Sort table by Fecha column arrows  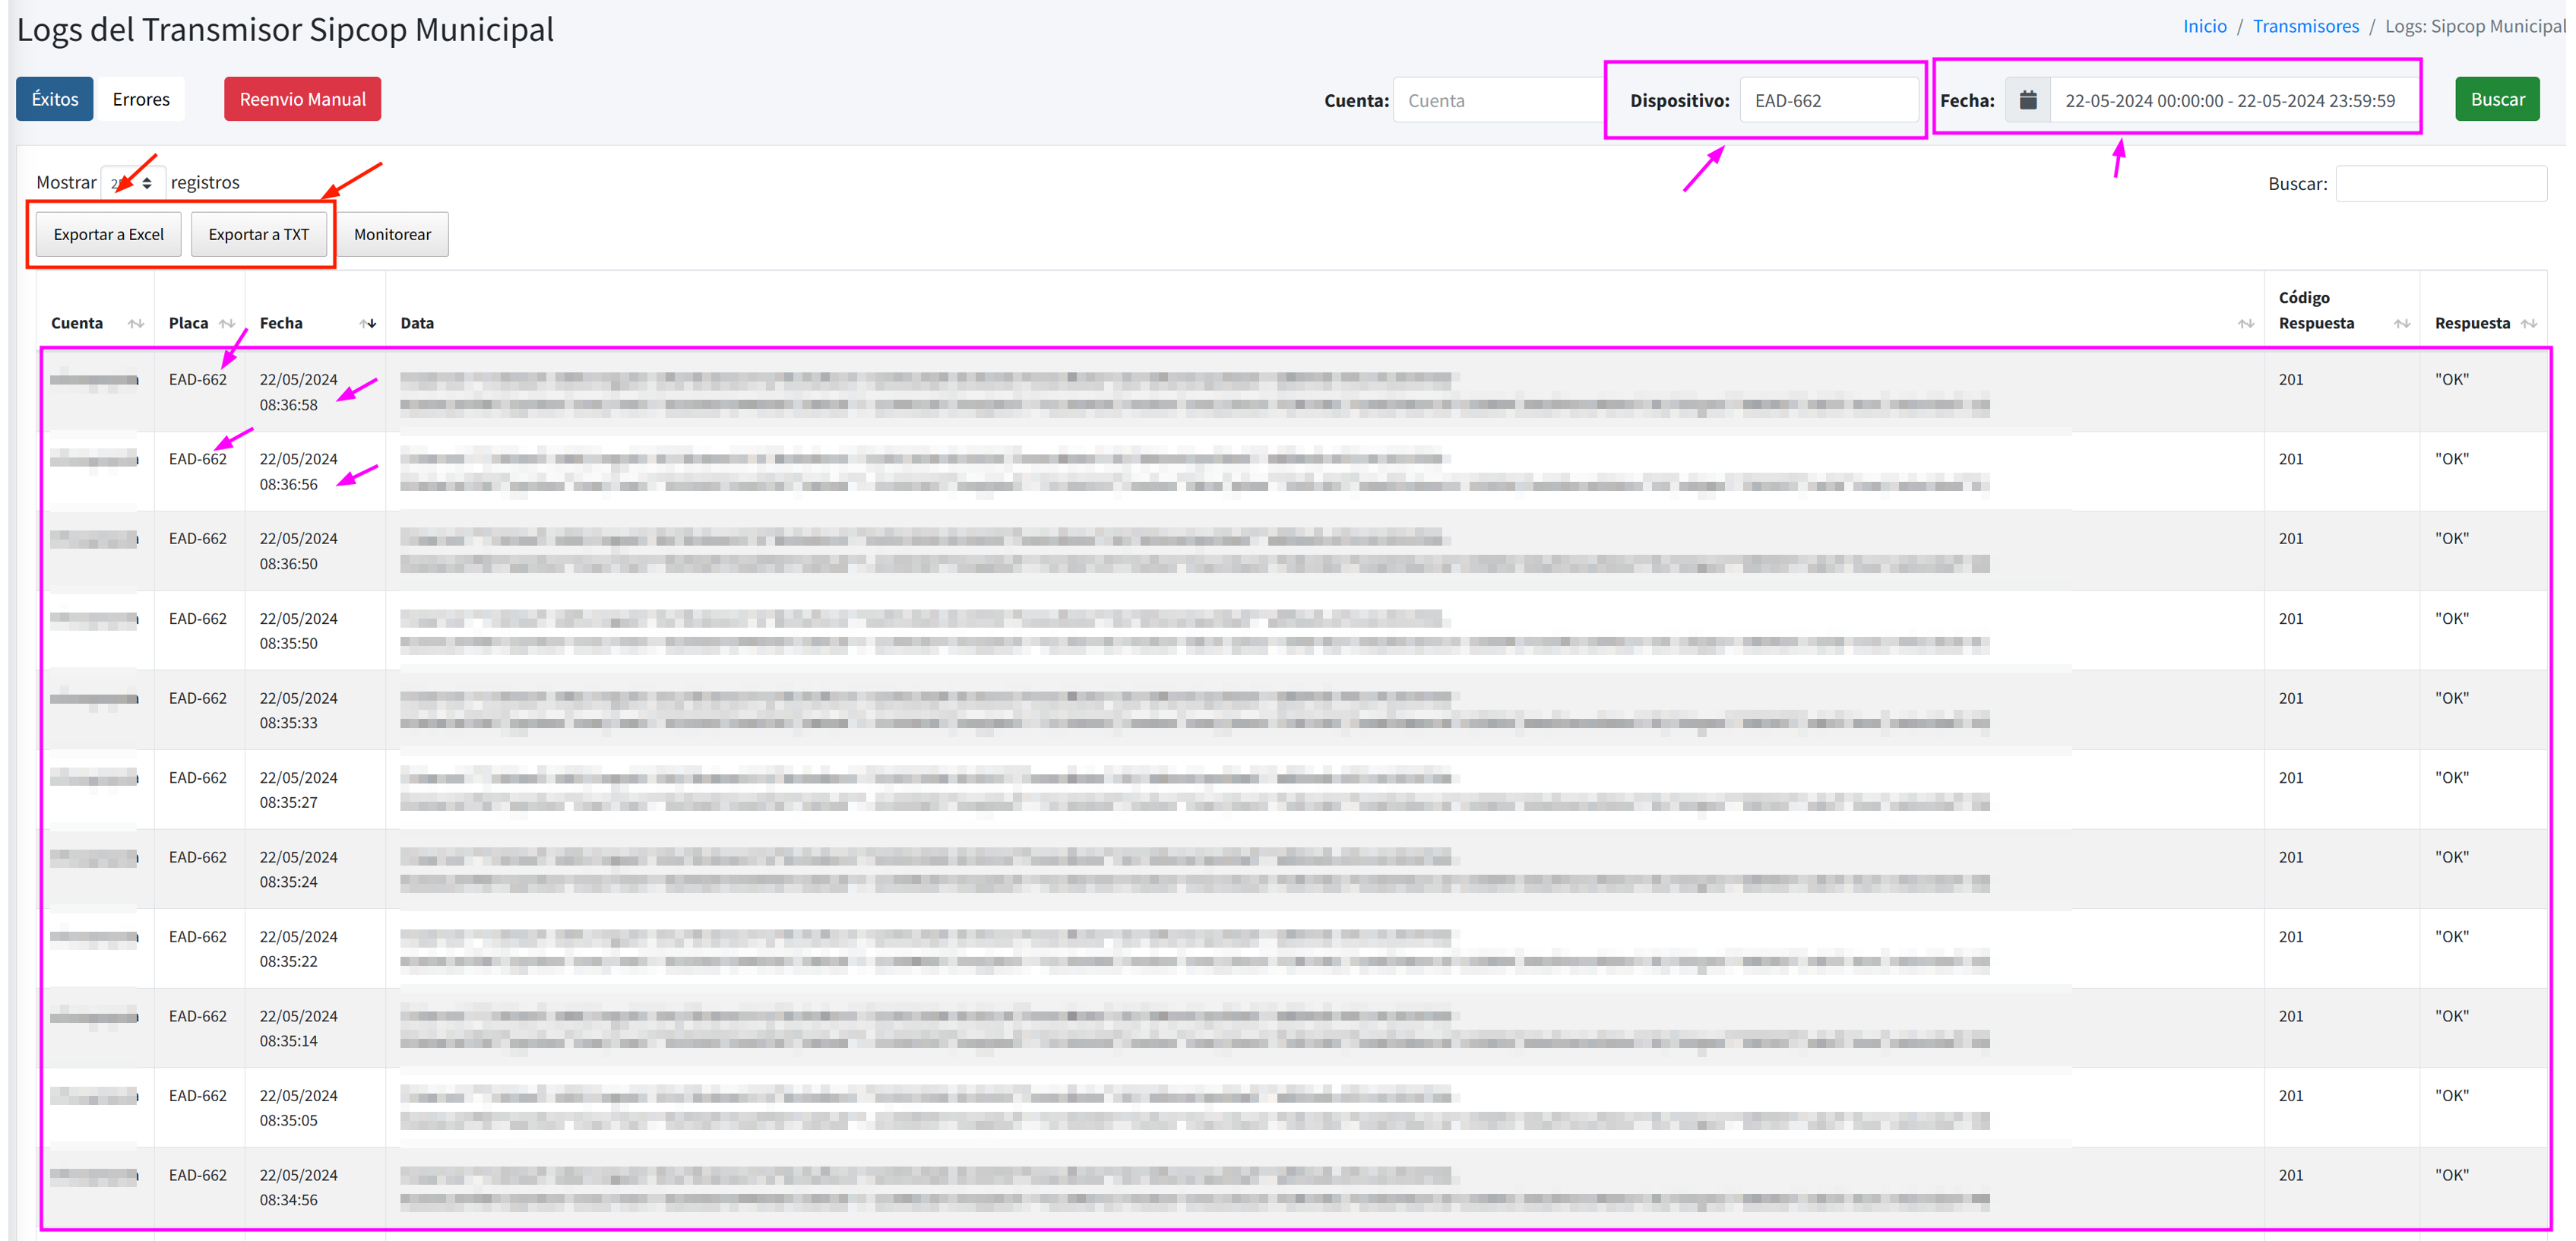367,323
